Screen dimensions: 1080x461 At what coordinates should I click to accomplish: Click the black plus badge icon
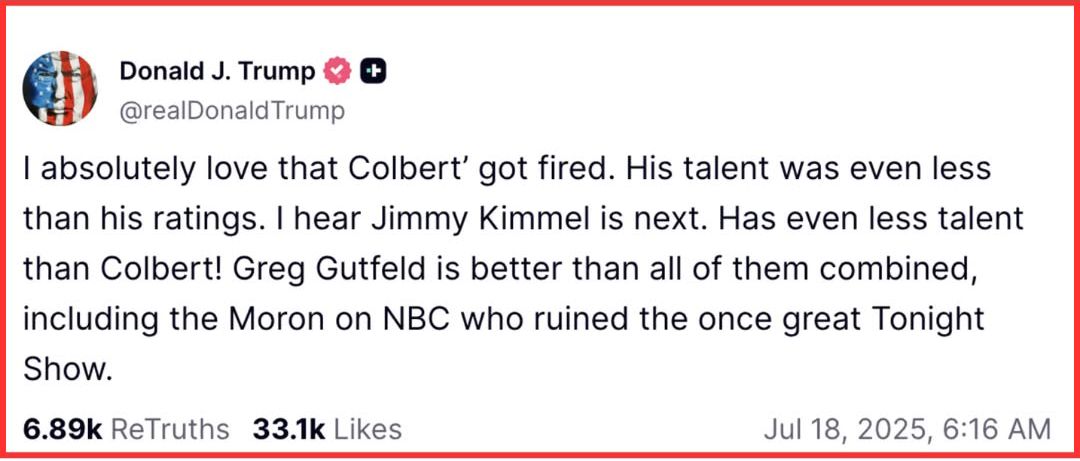(373, 71)
